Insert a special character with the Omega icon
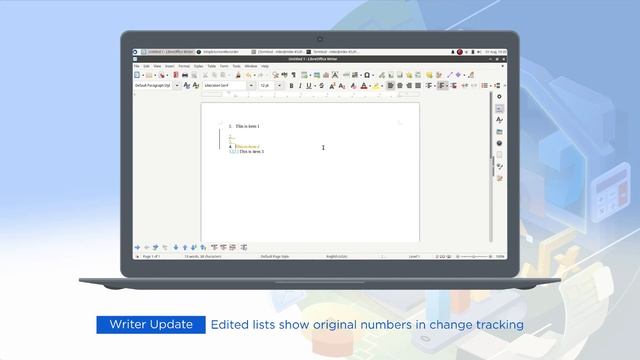This screenshot has height=360, width=640. click(367, 75)
